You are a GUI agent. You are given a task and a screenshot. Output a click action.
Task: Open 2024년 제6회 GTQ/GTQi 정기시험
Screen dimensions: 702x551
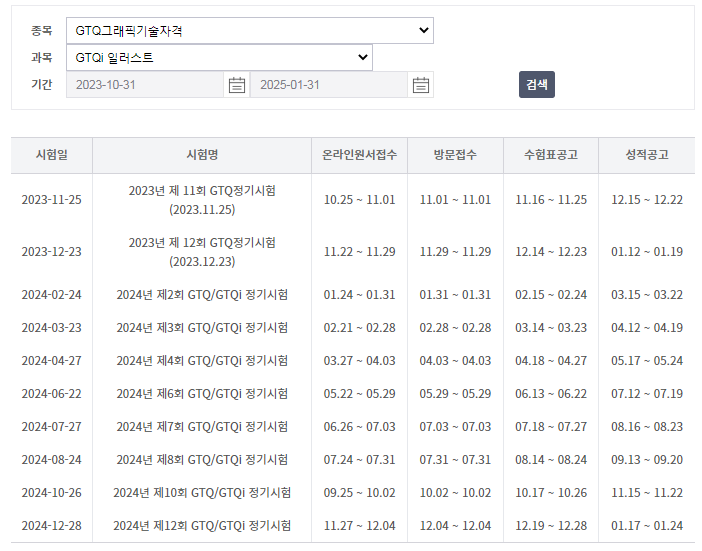point(202,394)
